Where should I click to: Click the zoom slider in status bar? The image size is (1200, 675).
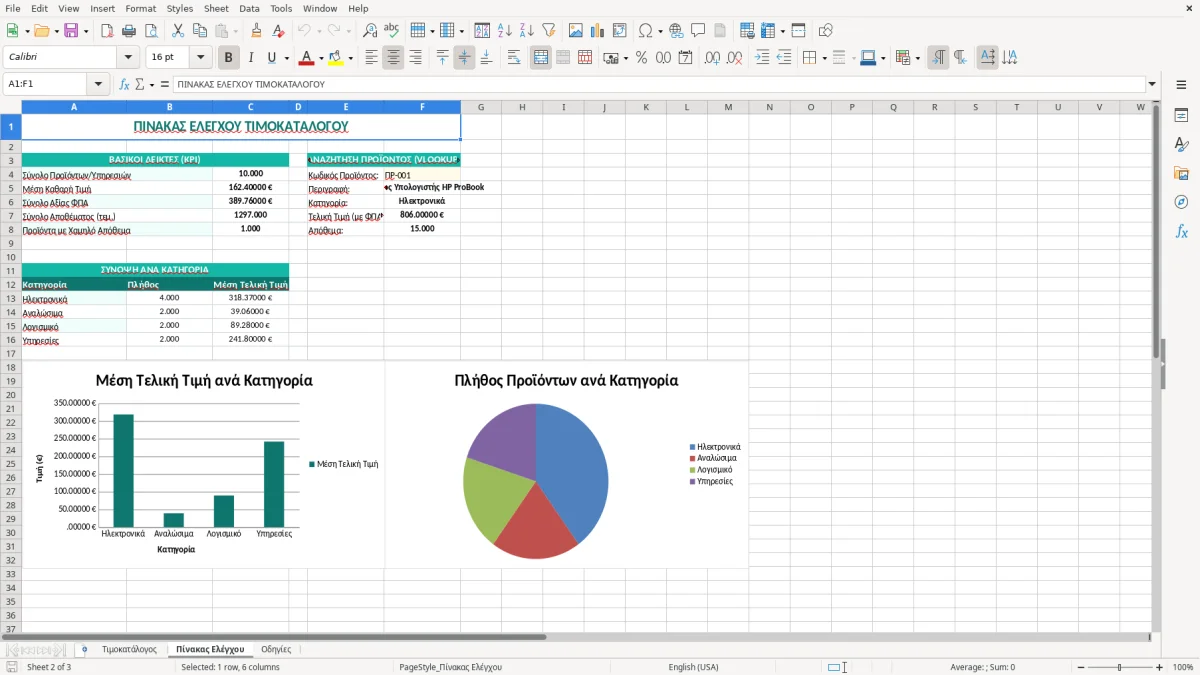(1119, 667)
